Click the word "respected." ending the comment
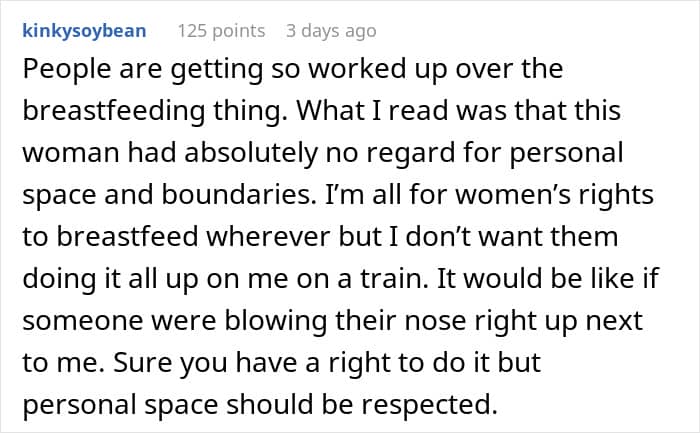Viewport: 700px width, 433px height. tap(429, 405)
